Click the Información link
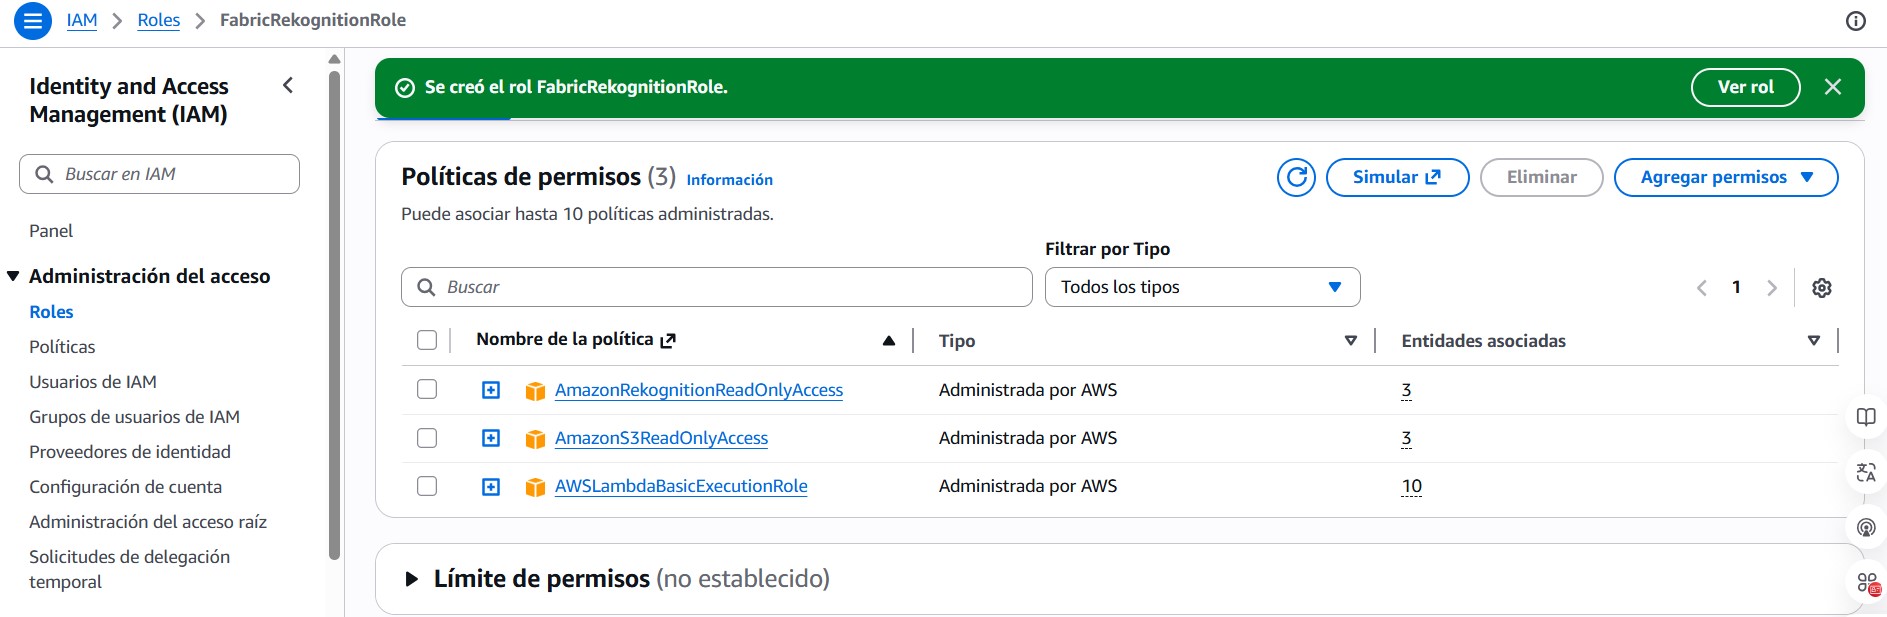 pyautogui.click(x=729, y=180)
